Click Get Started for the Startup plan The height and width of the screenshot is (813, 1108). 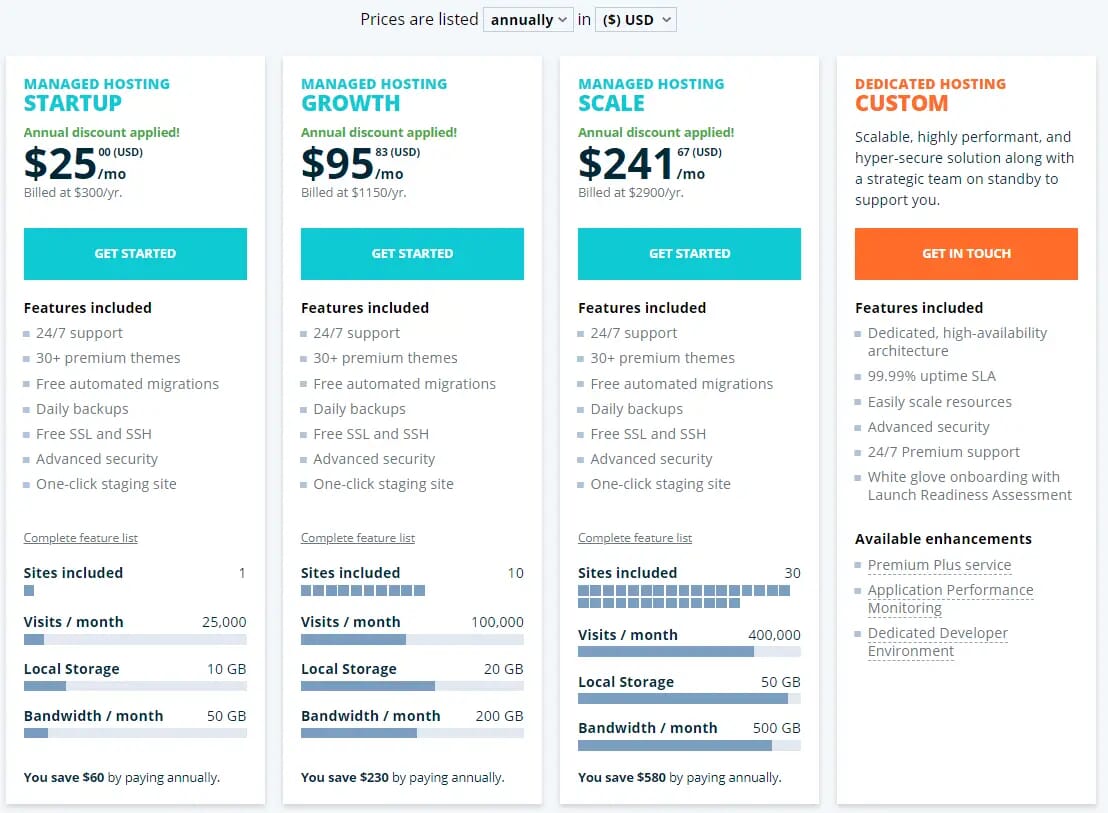pos(135,254)
